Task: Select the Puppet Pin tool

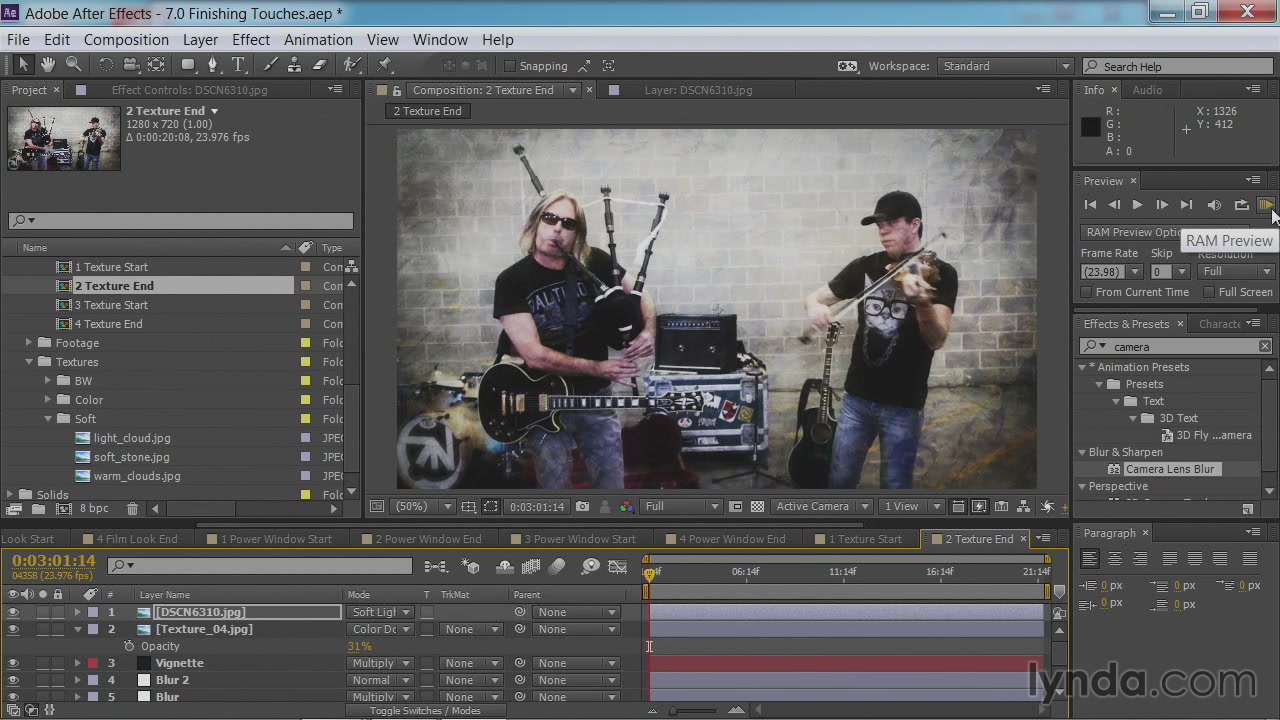Action: click(384, 65)
